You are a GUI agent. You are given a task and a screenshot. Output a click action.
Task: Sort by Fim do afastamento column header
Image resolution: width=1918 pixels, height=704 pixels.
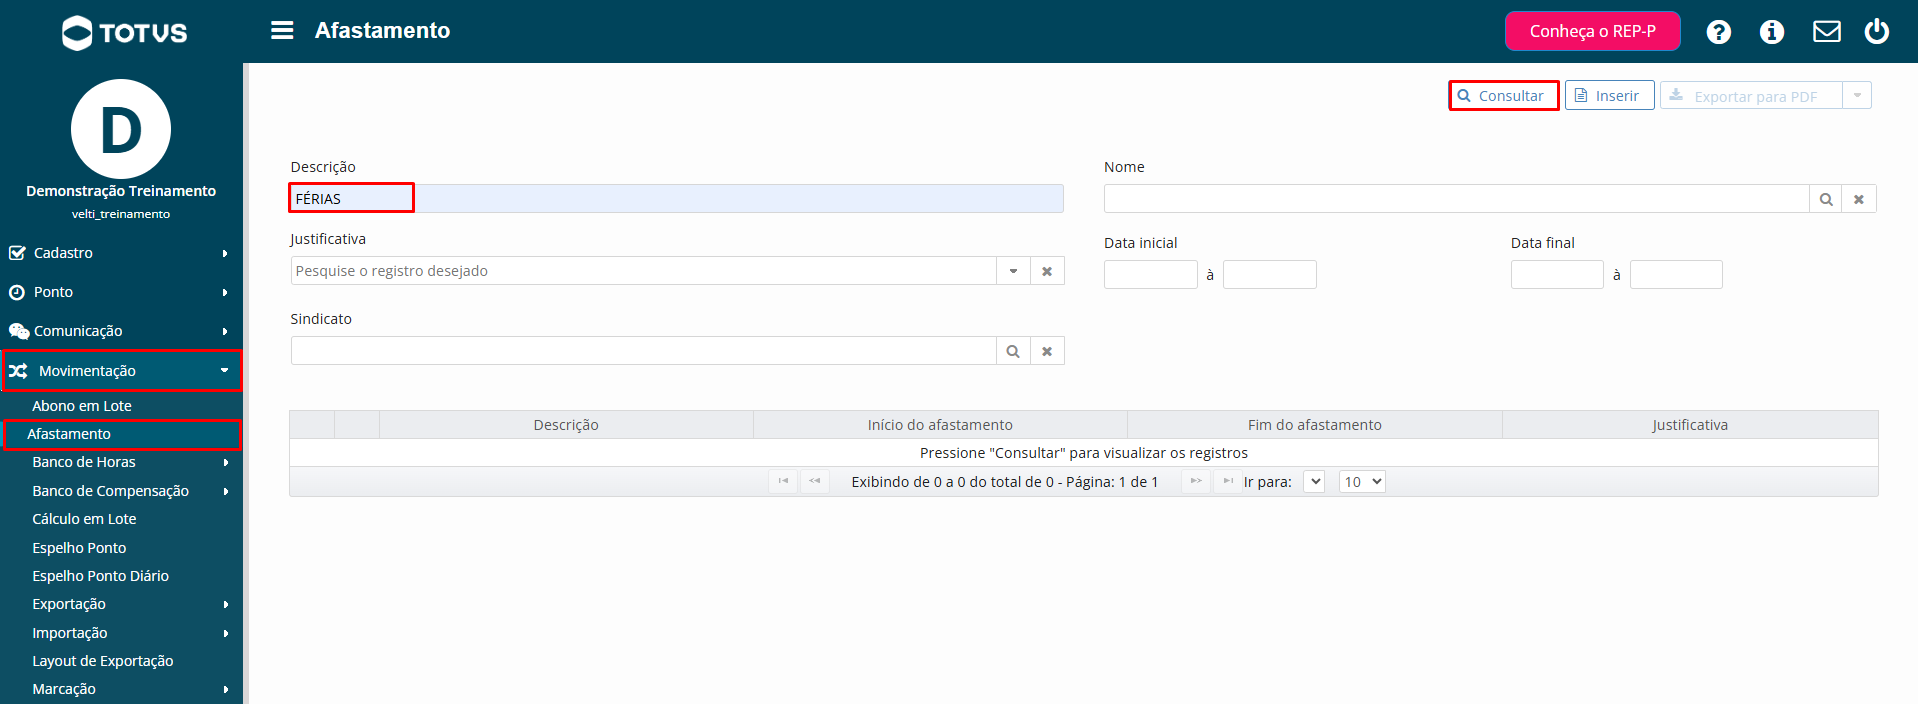pos(1315,425)
